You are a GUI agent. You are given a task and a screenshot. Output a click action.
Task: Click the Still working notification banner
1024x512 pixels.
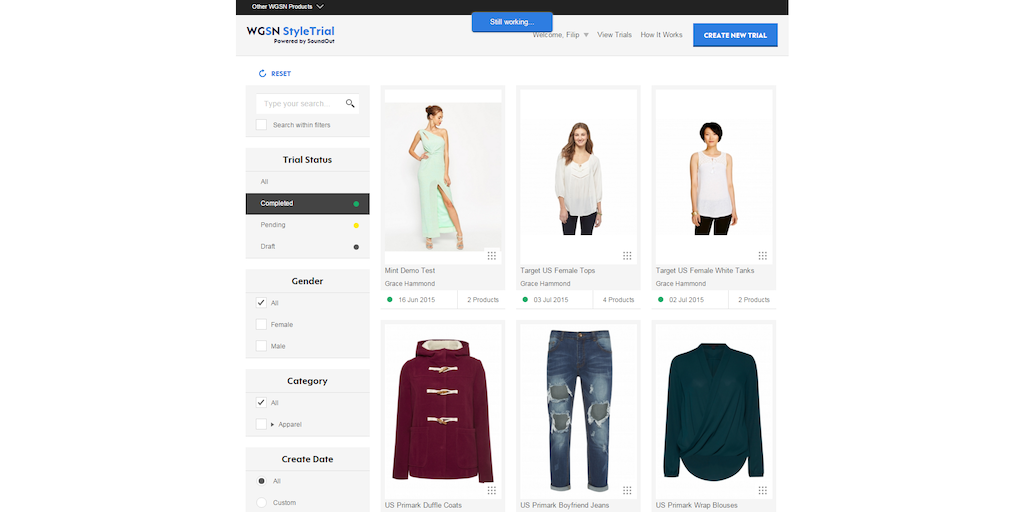point(512,22)
